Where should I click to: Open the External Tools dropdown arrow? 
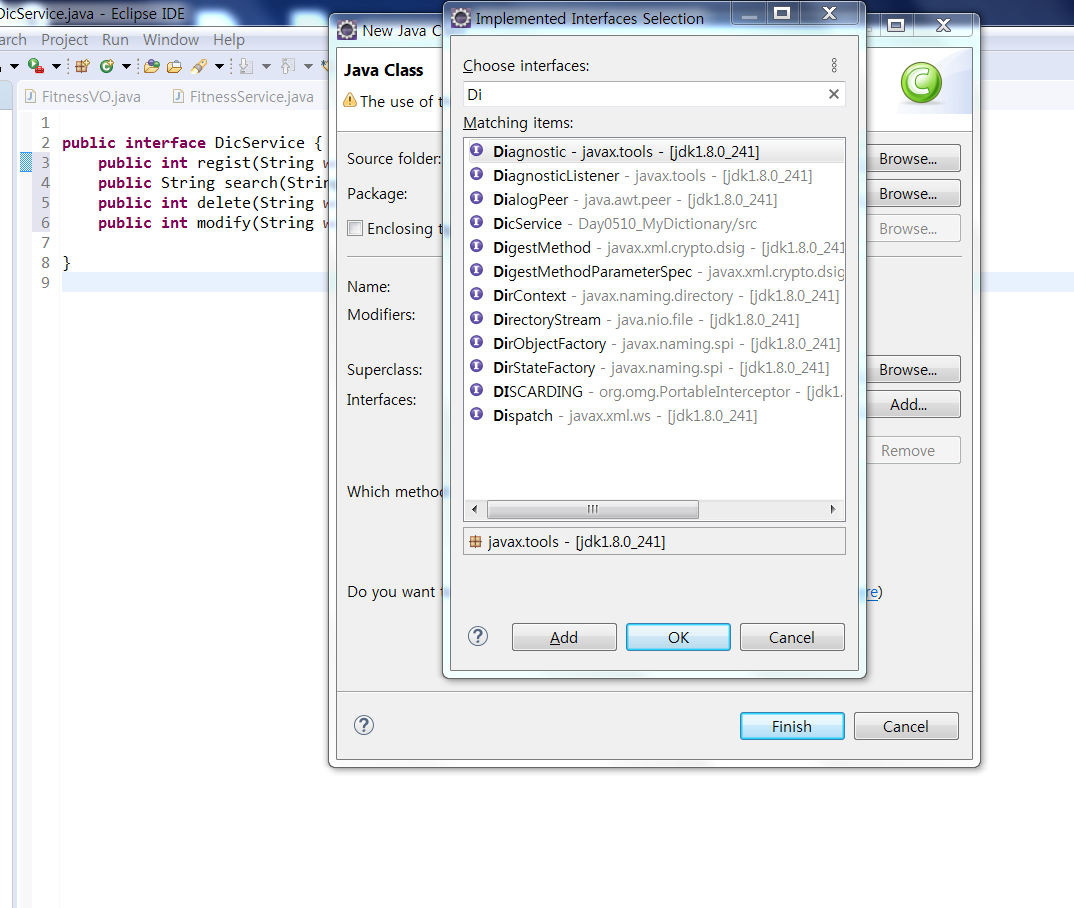[x=57, y=66]
